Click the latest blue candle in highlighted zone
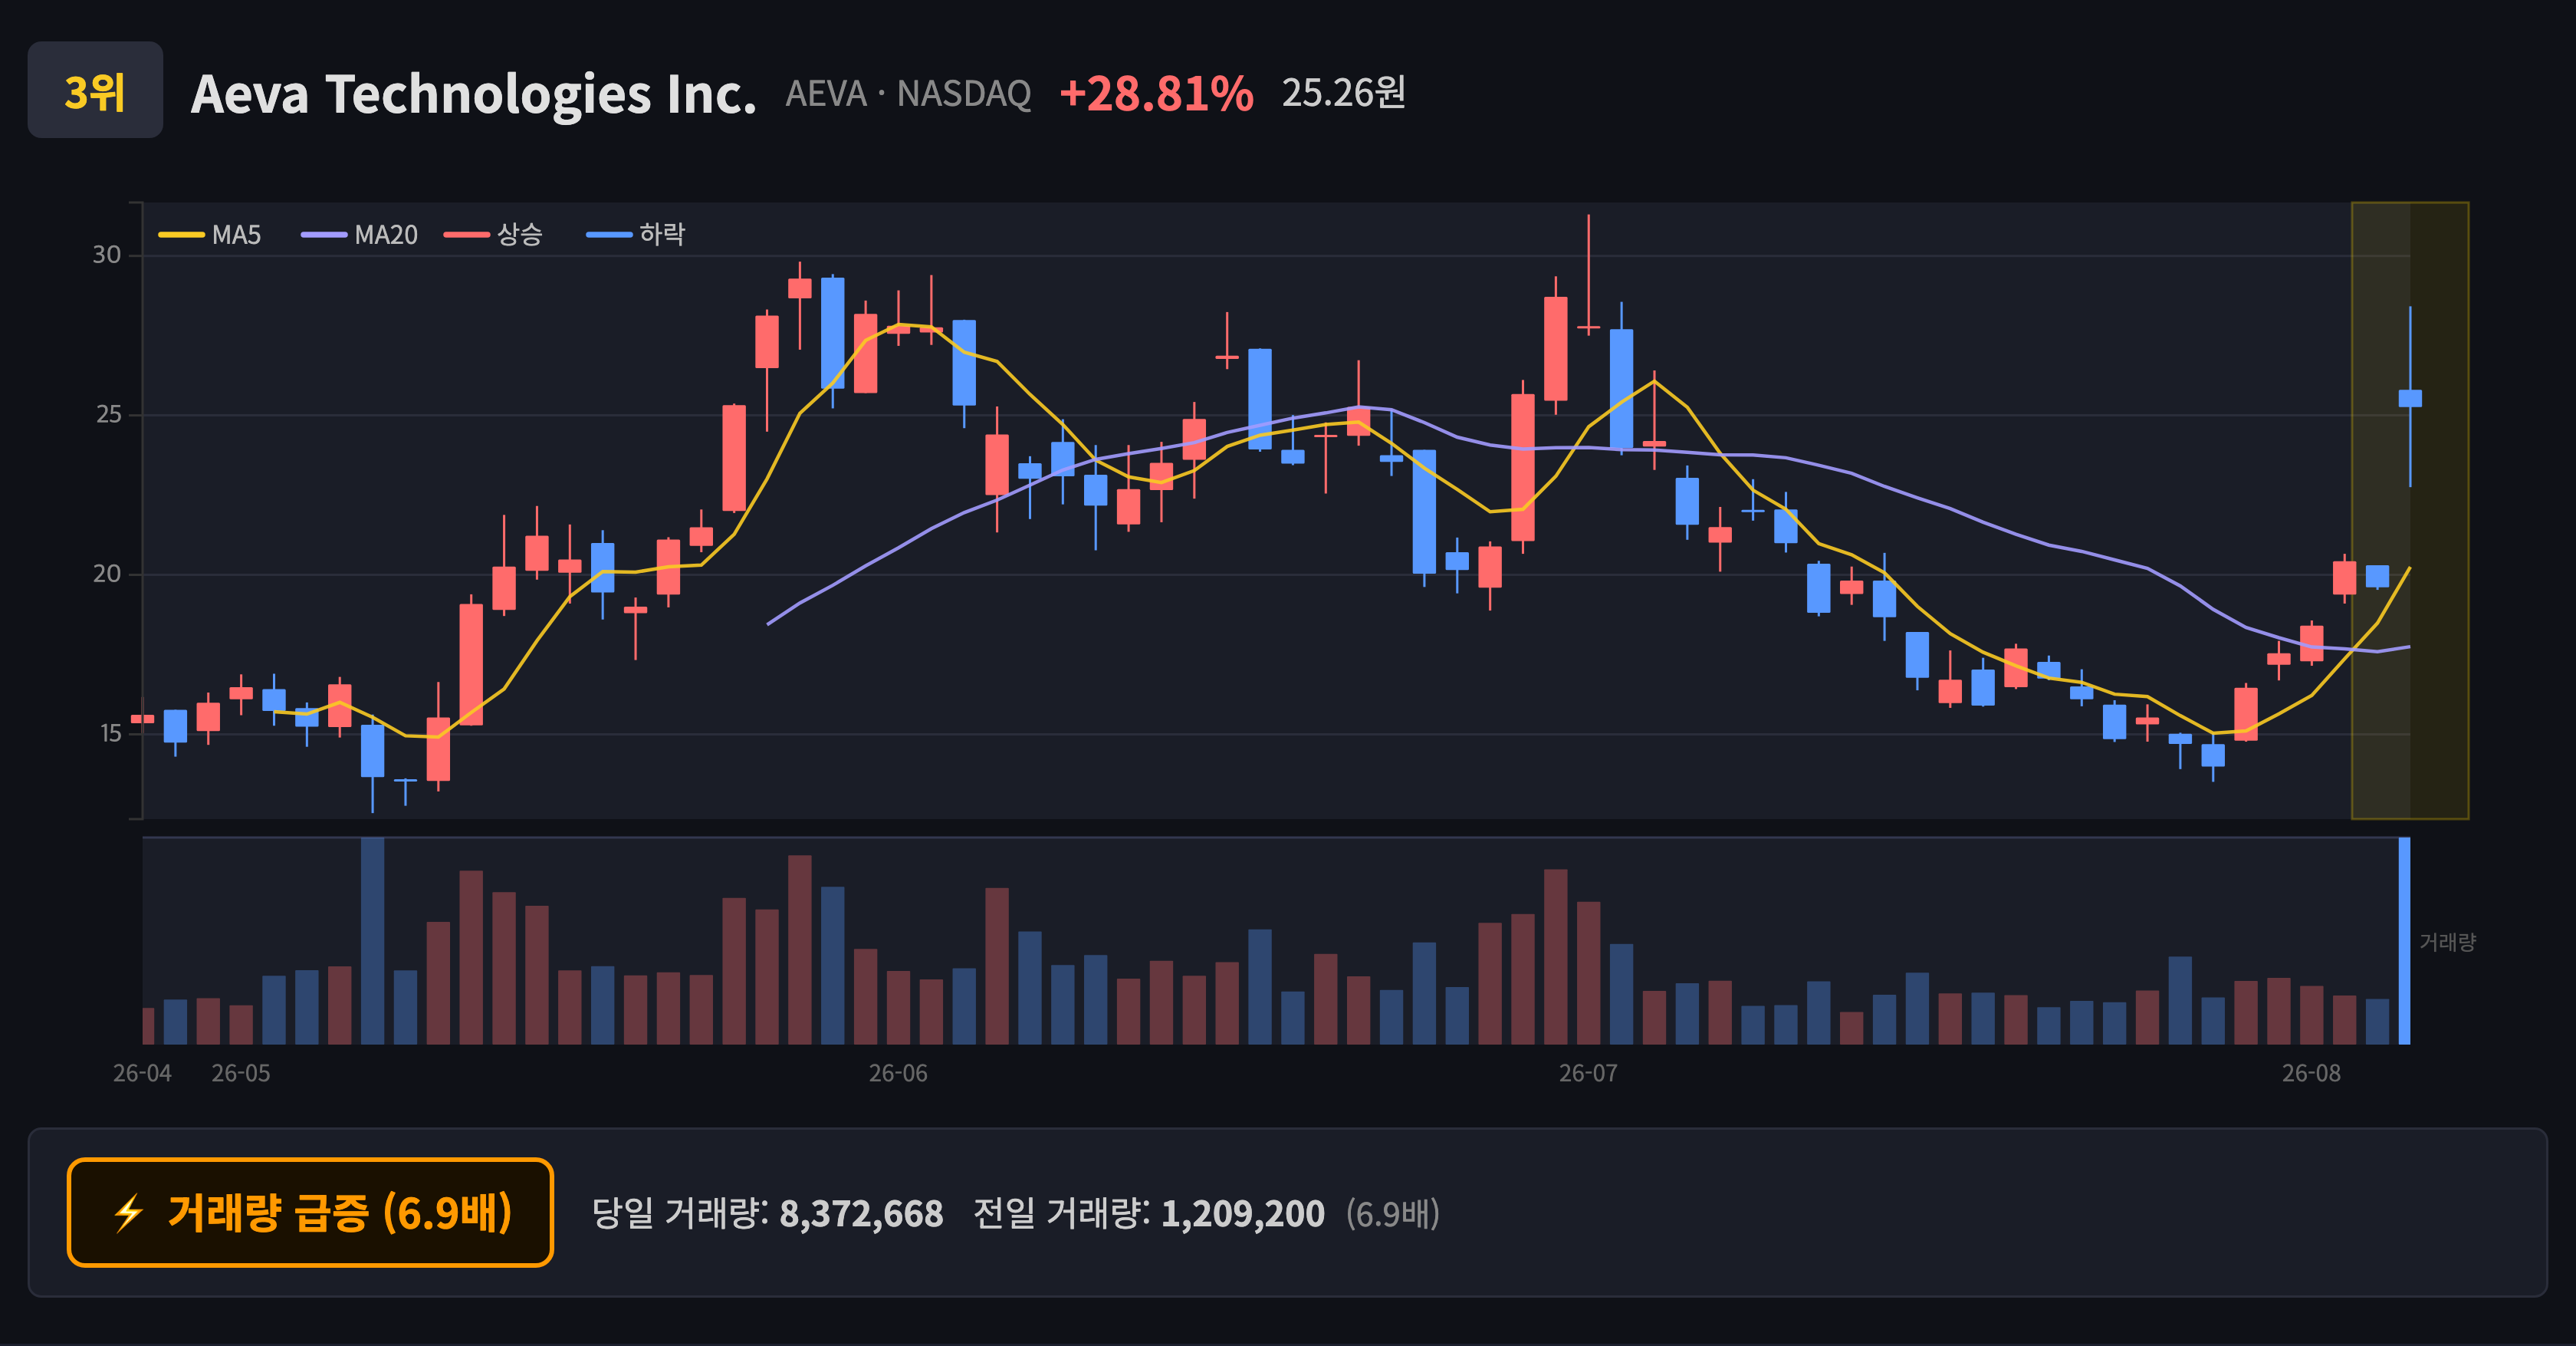 [2410, 398]
